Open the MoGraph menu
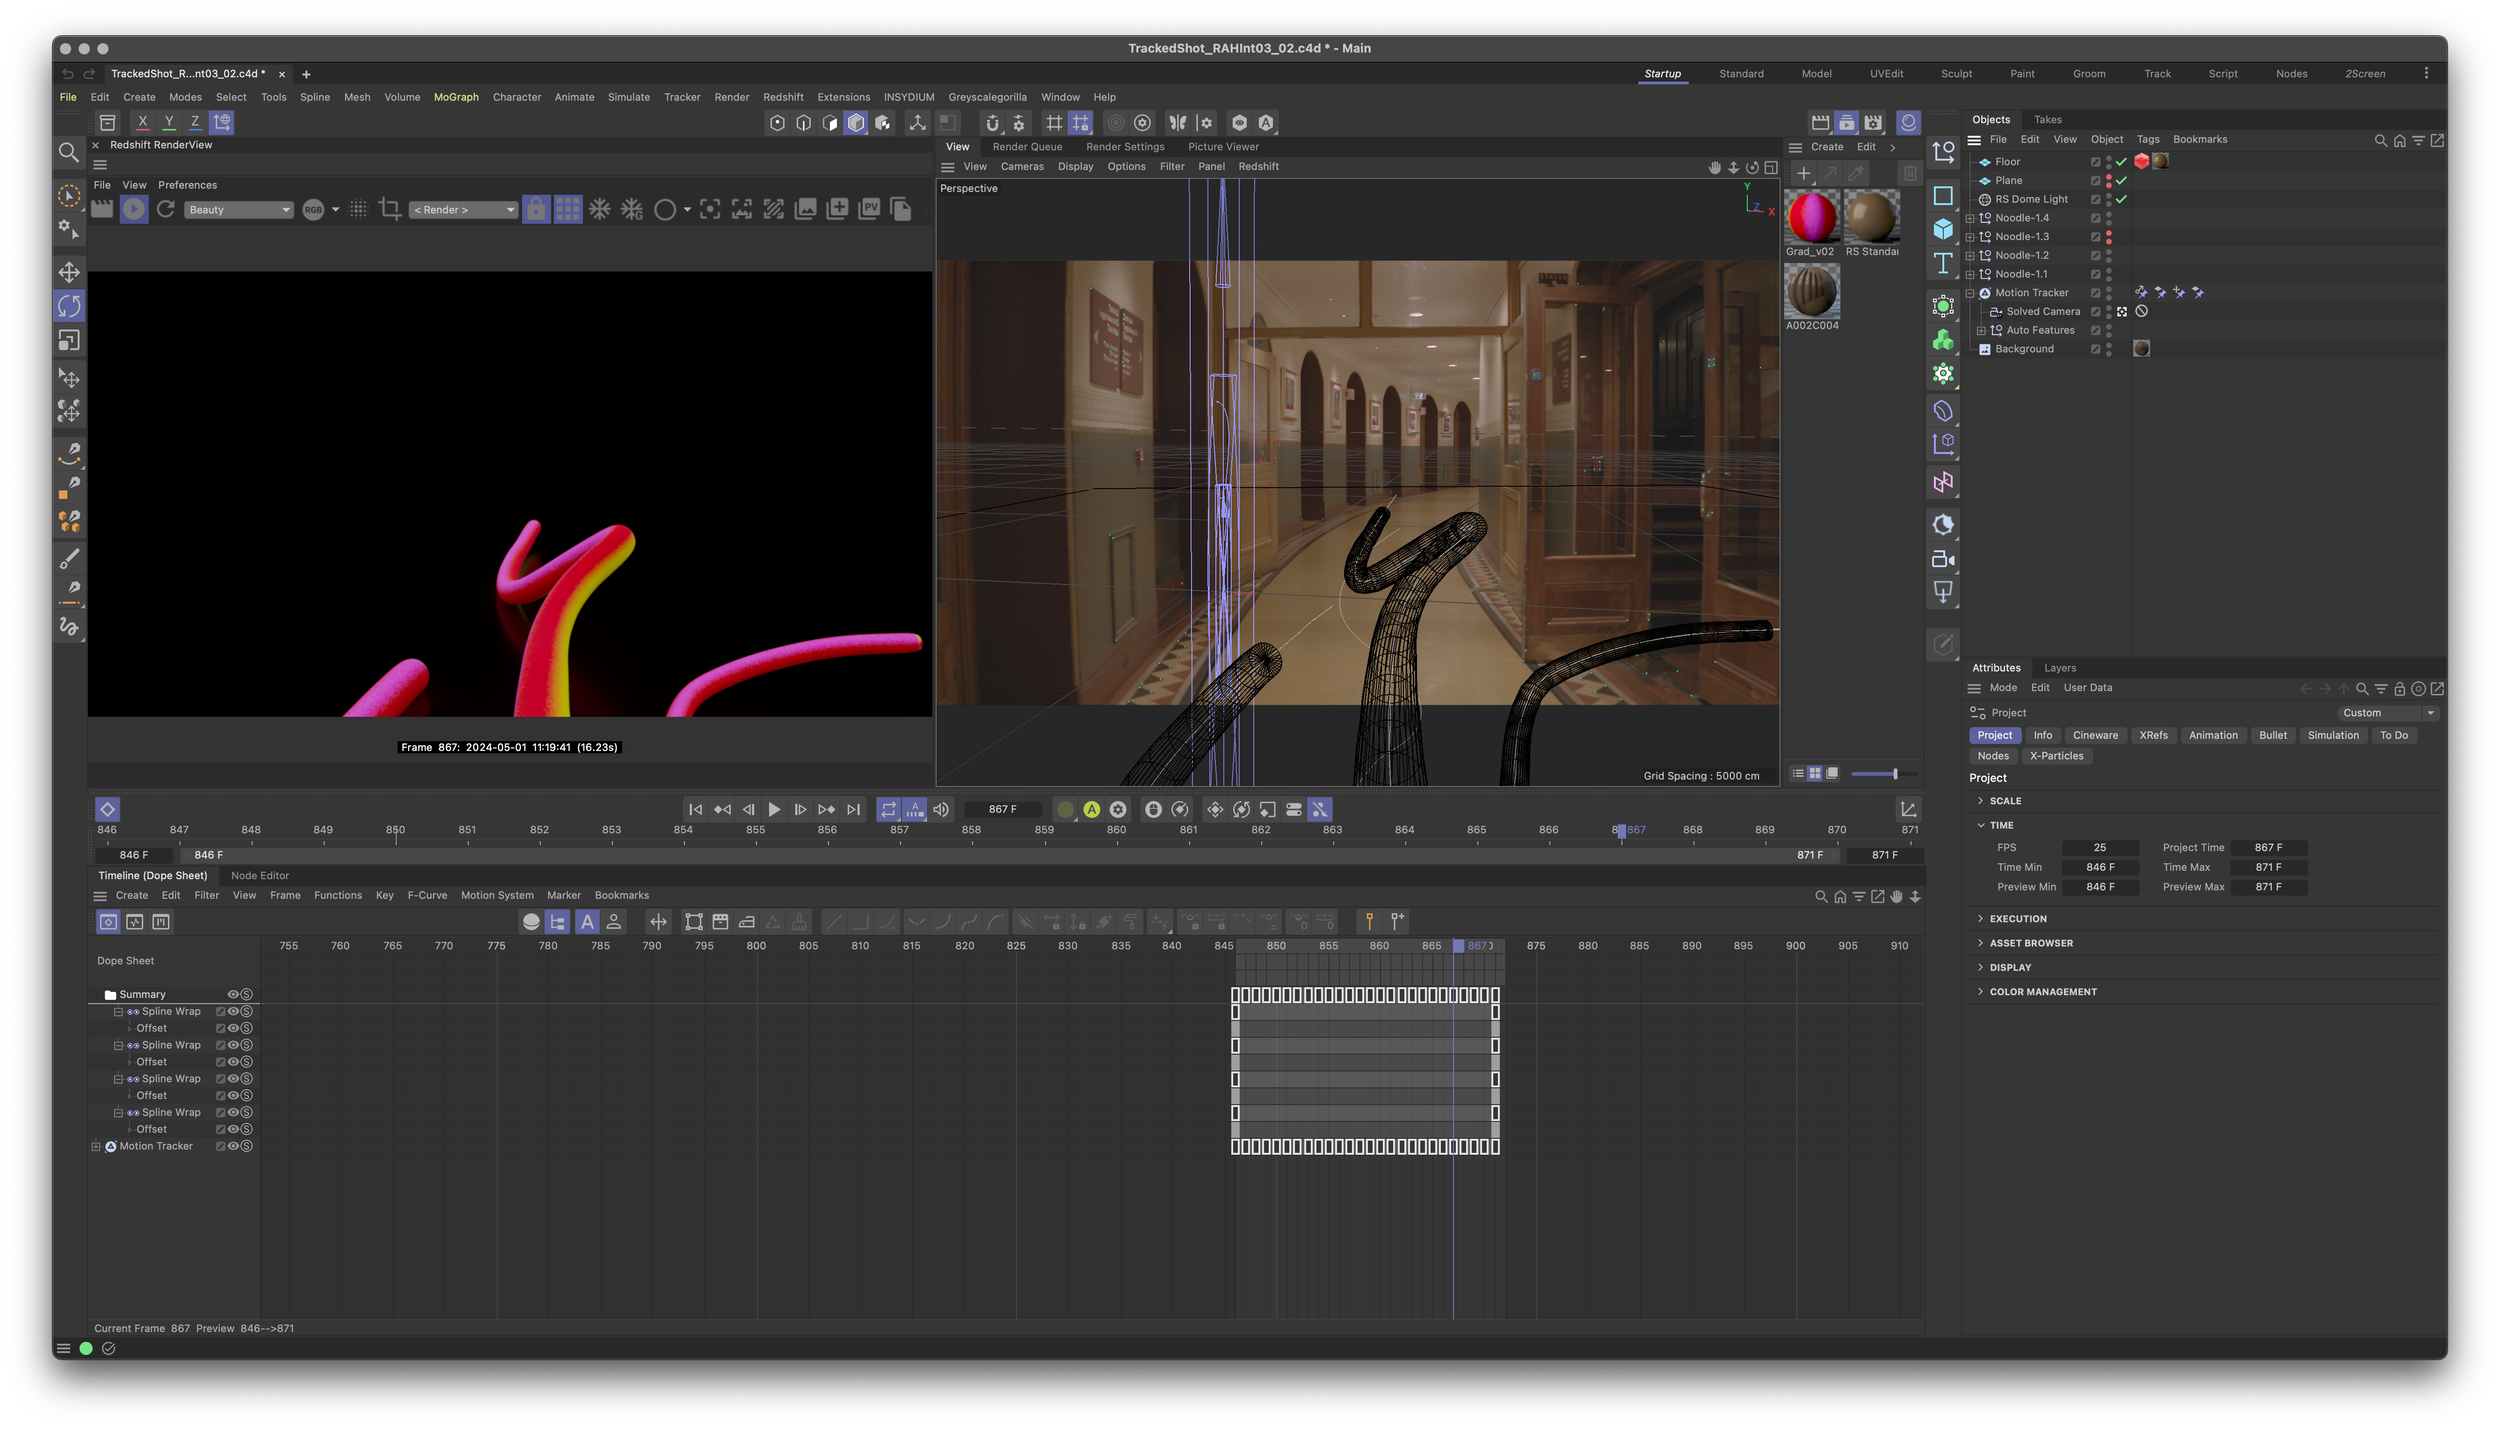The width and height of the screenshot is (2500, 1429). point(456,97)
